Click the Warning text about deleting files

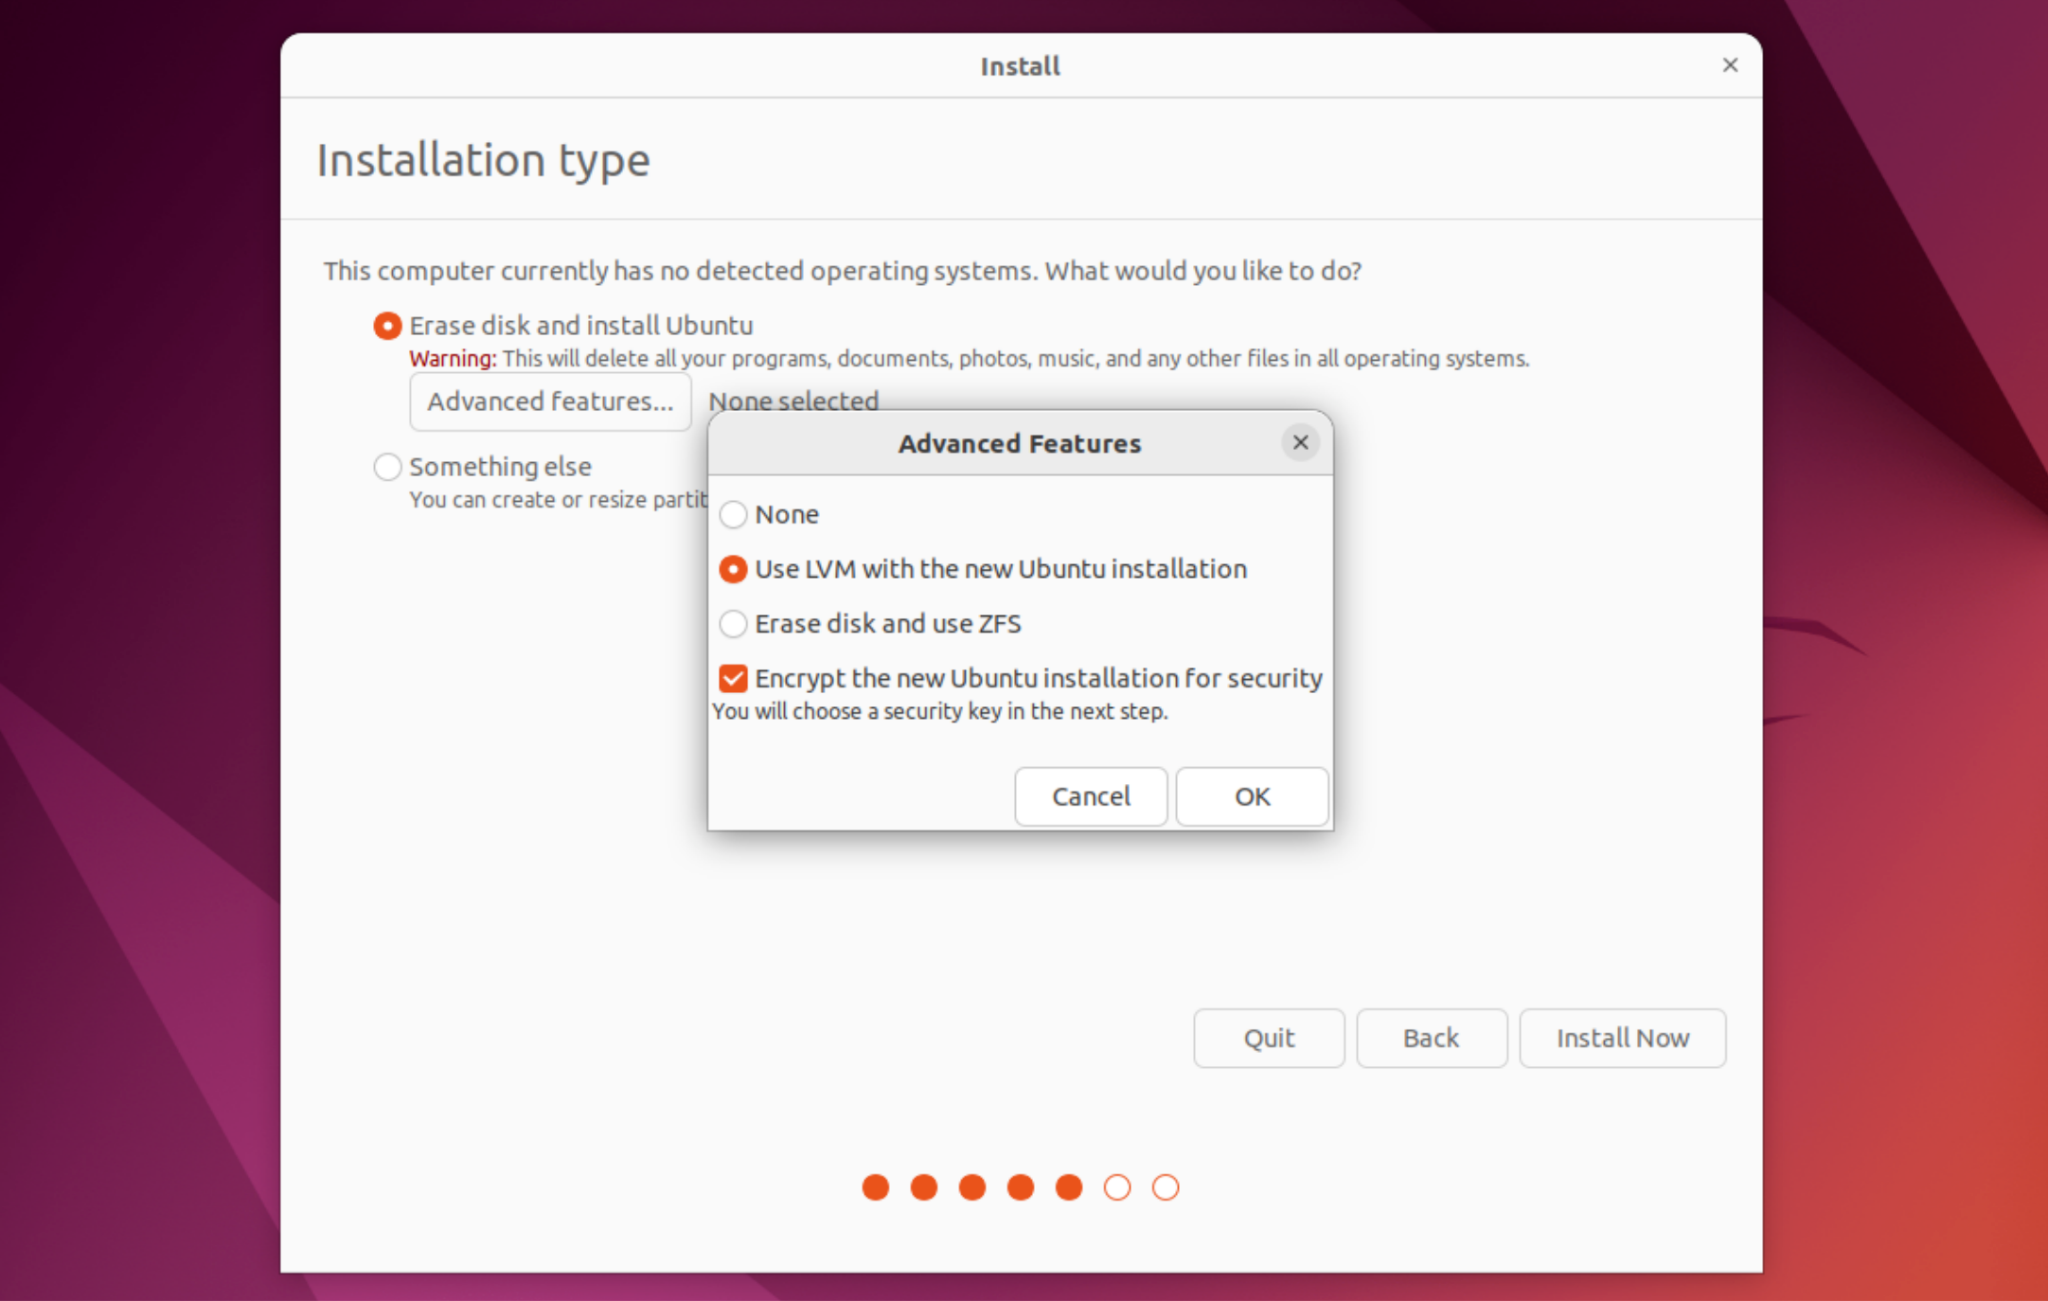969,358
